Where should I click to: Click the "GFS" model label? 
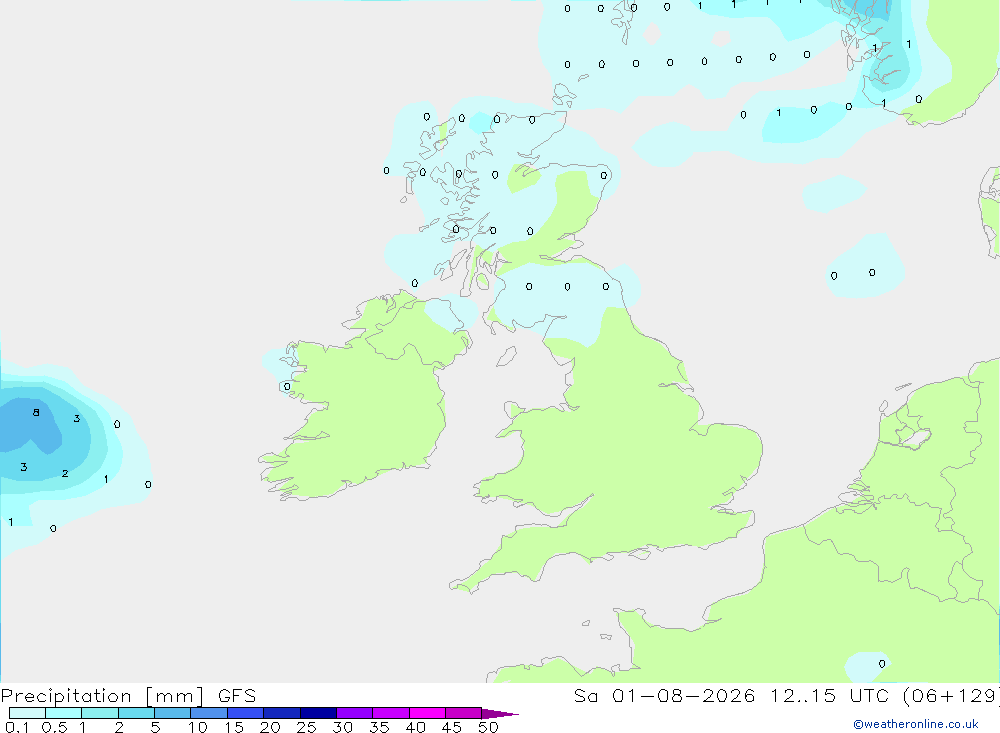(x=237, y=696)
